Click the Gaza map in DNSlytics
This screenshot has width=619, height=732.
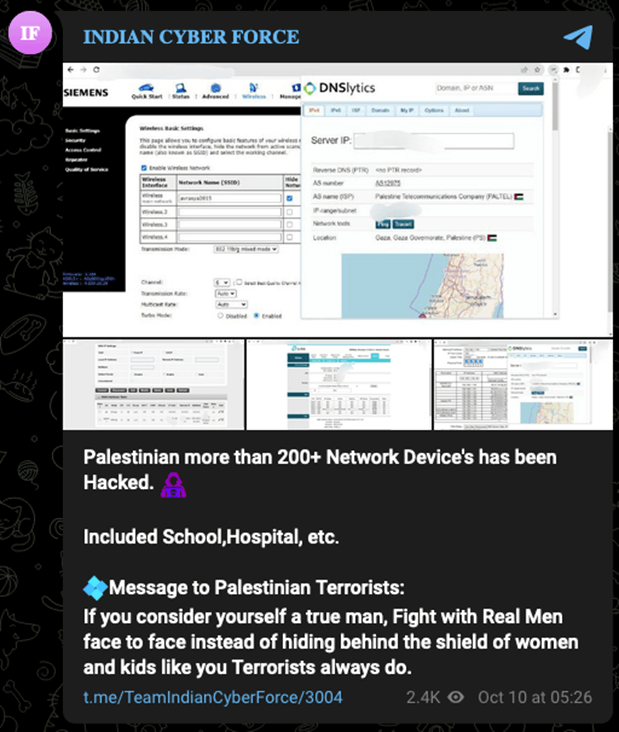coord(422,286)
